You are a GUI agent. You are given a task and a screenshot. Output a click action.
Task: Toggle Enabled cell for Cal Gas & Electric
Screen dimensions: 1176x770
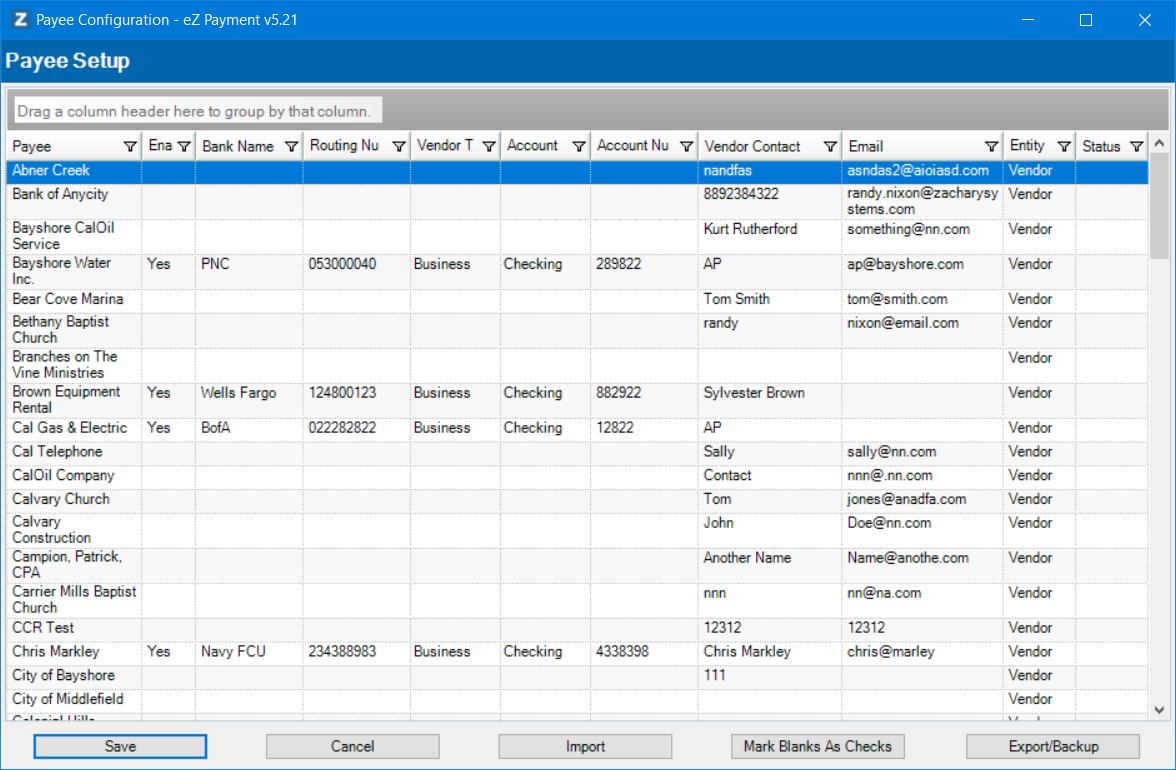[167, 428]
